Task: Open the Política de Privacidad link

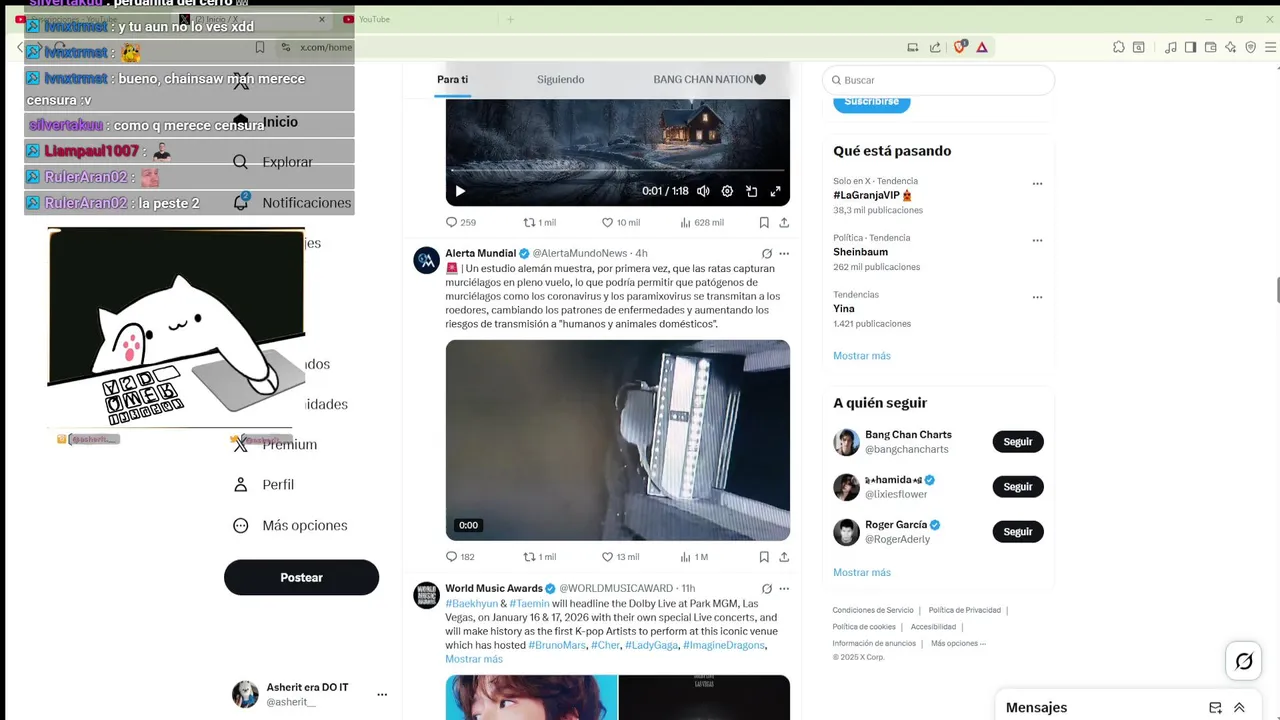Action: click(x=964, y=610)
